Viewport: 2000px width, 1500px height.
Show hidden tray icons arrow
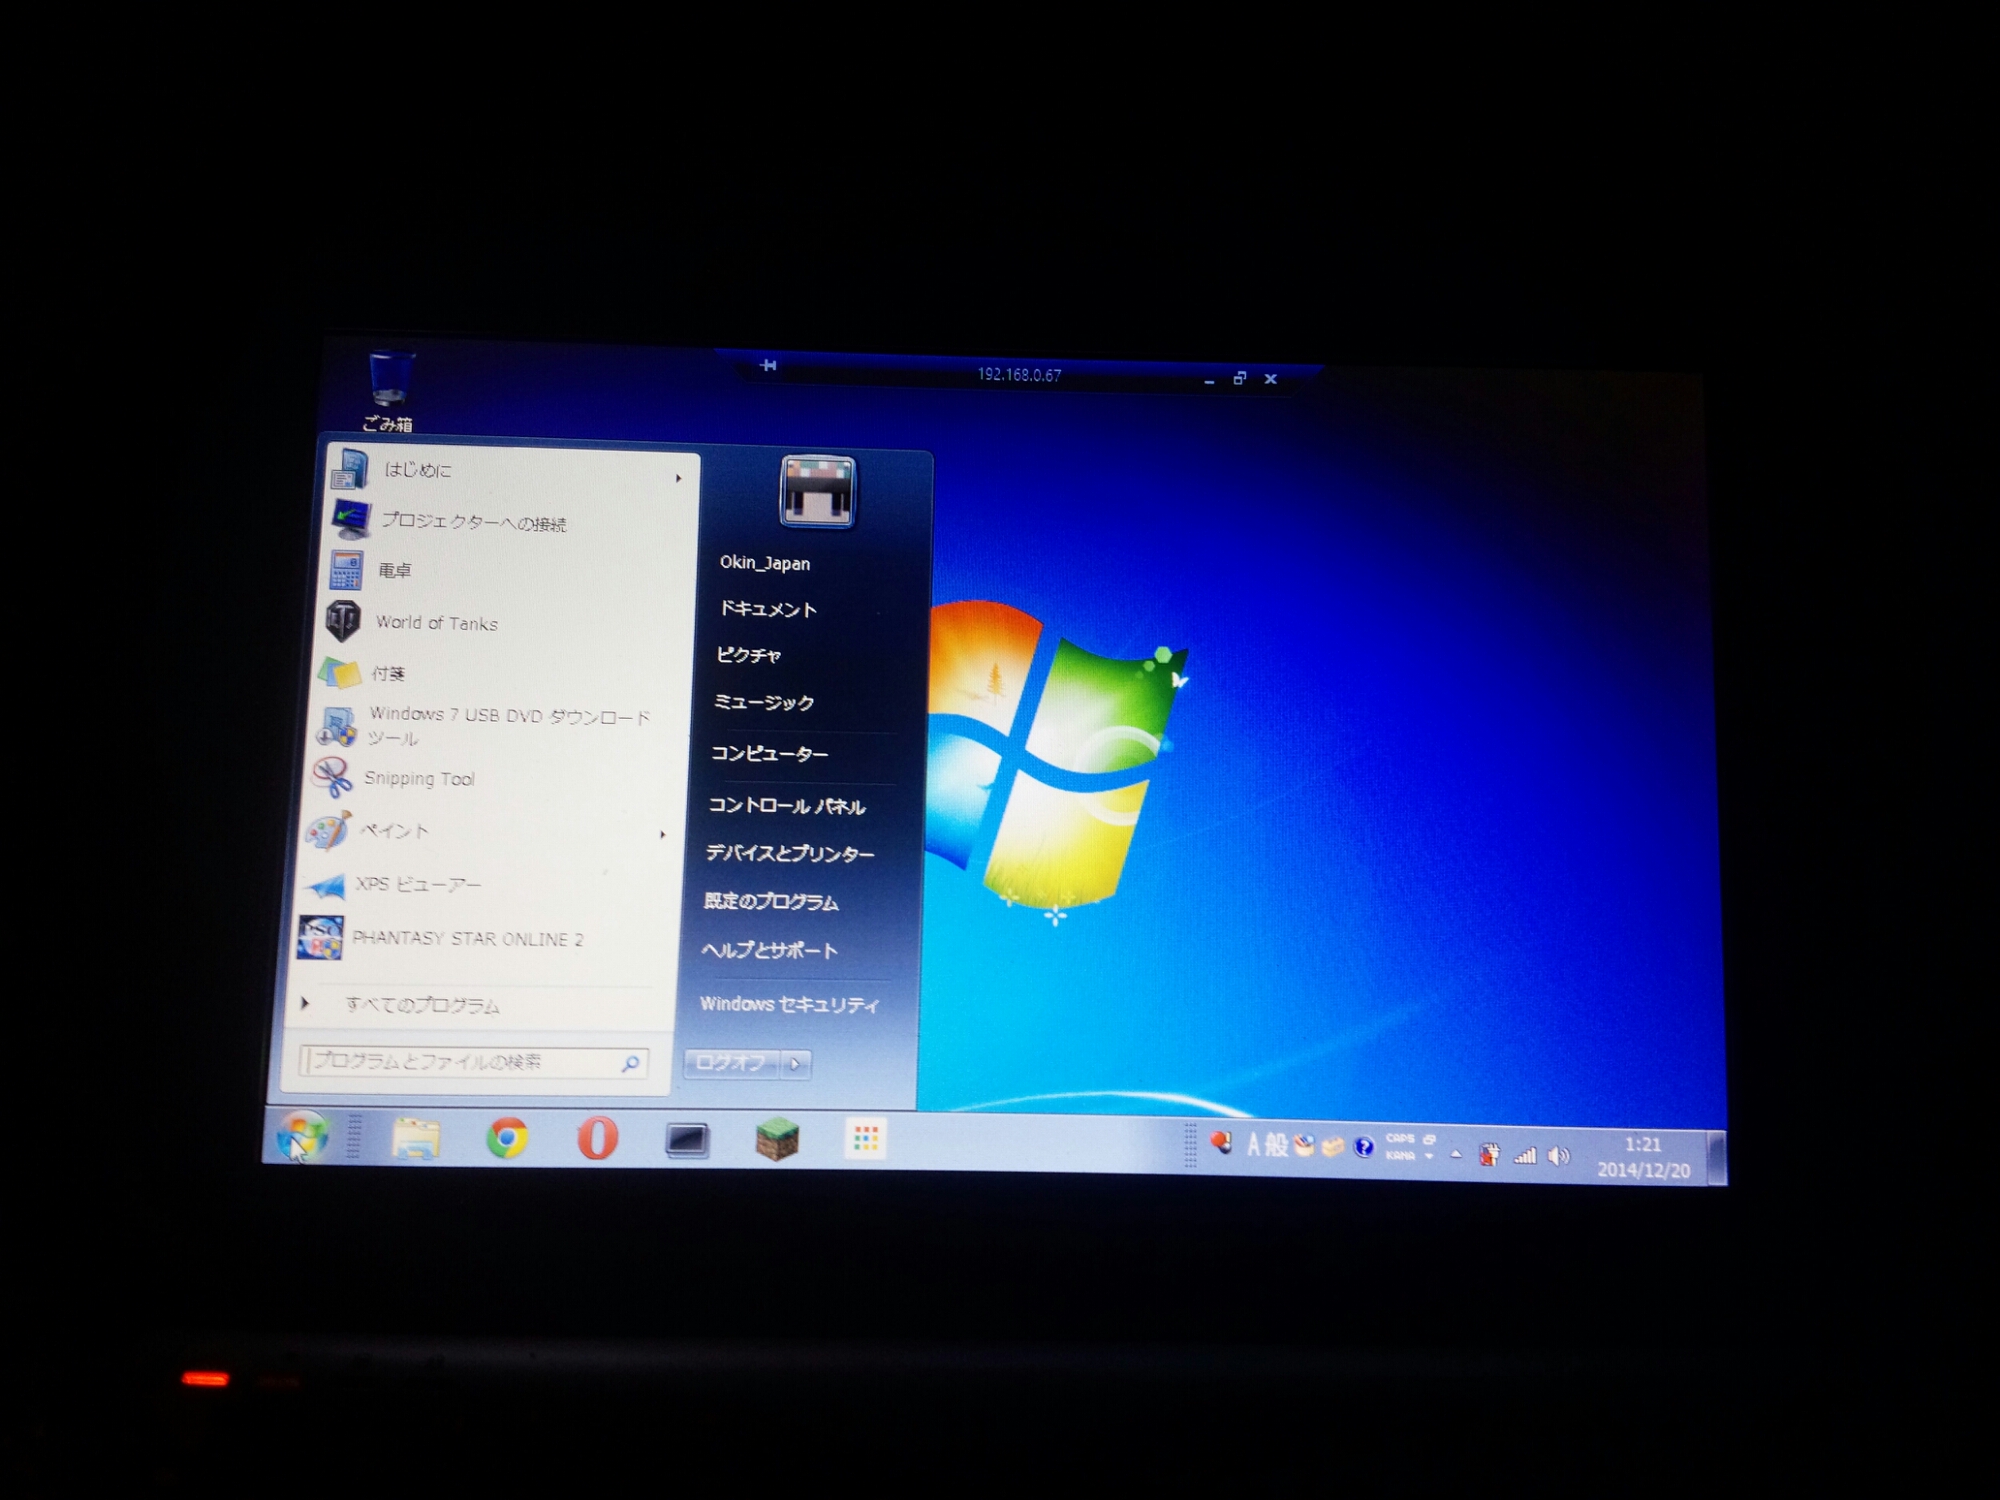tap(1456, 1154)
